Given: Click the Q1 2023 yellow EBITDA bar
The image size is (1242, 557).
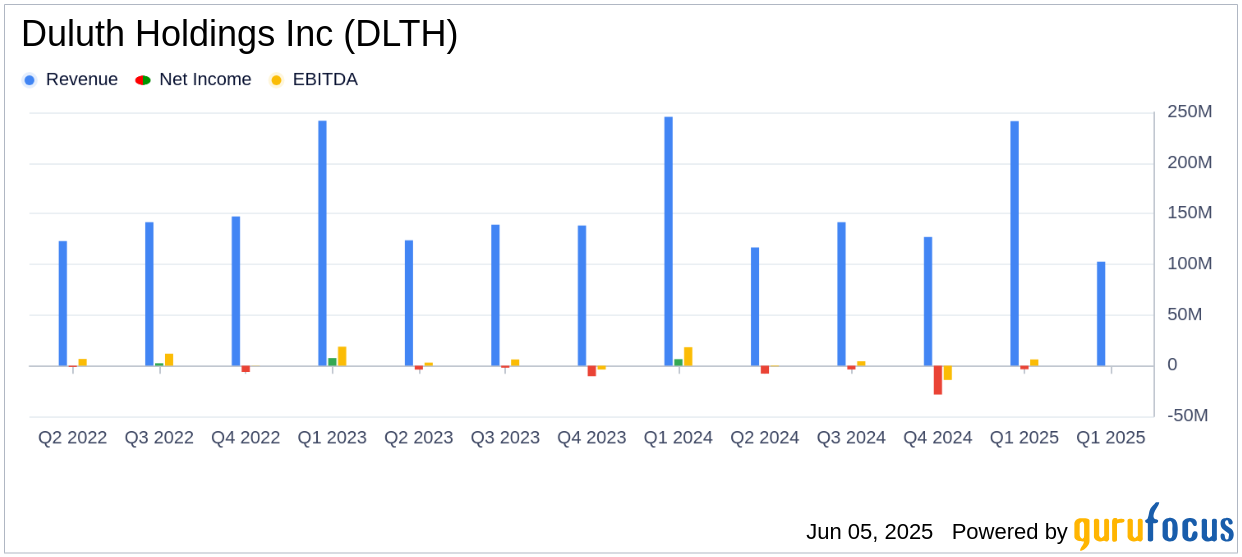Looking at the screenshot, I should 342,356.
